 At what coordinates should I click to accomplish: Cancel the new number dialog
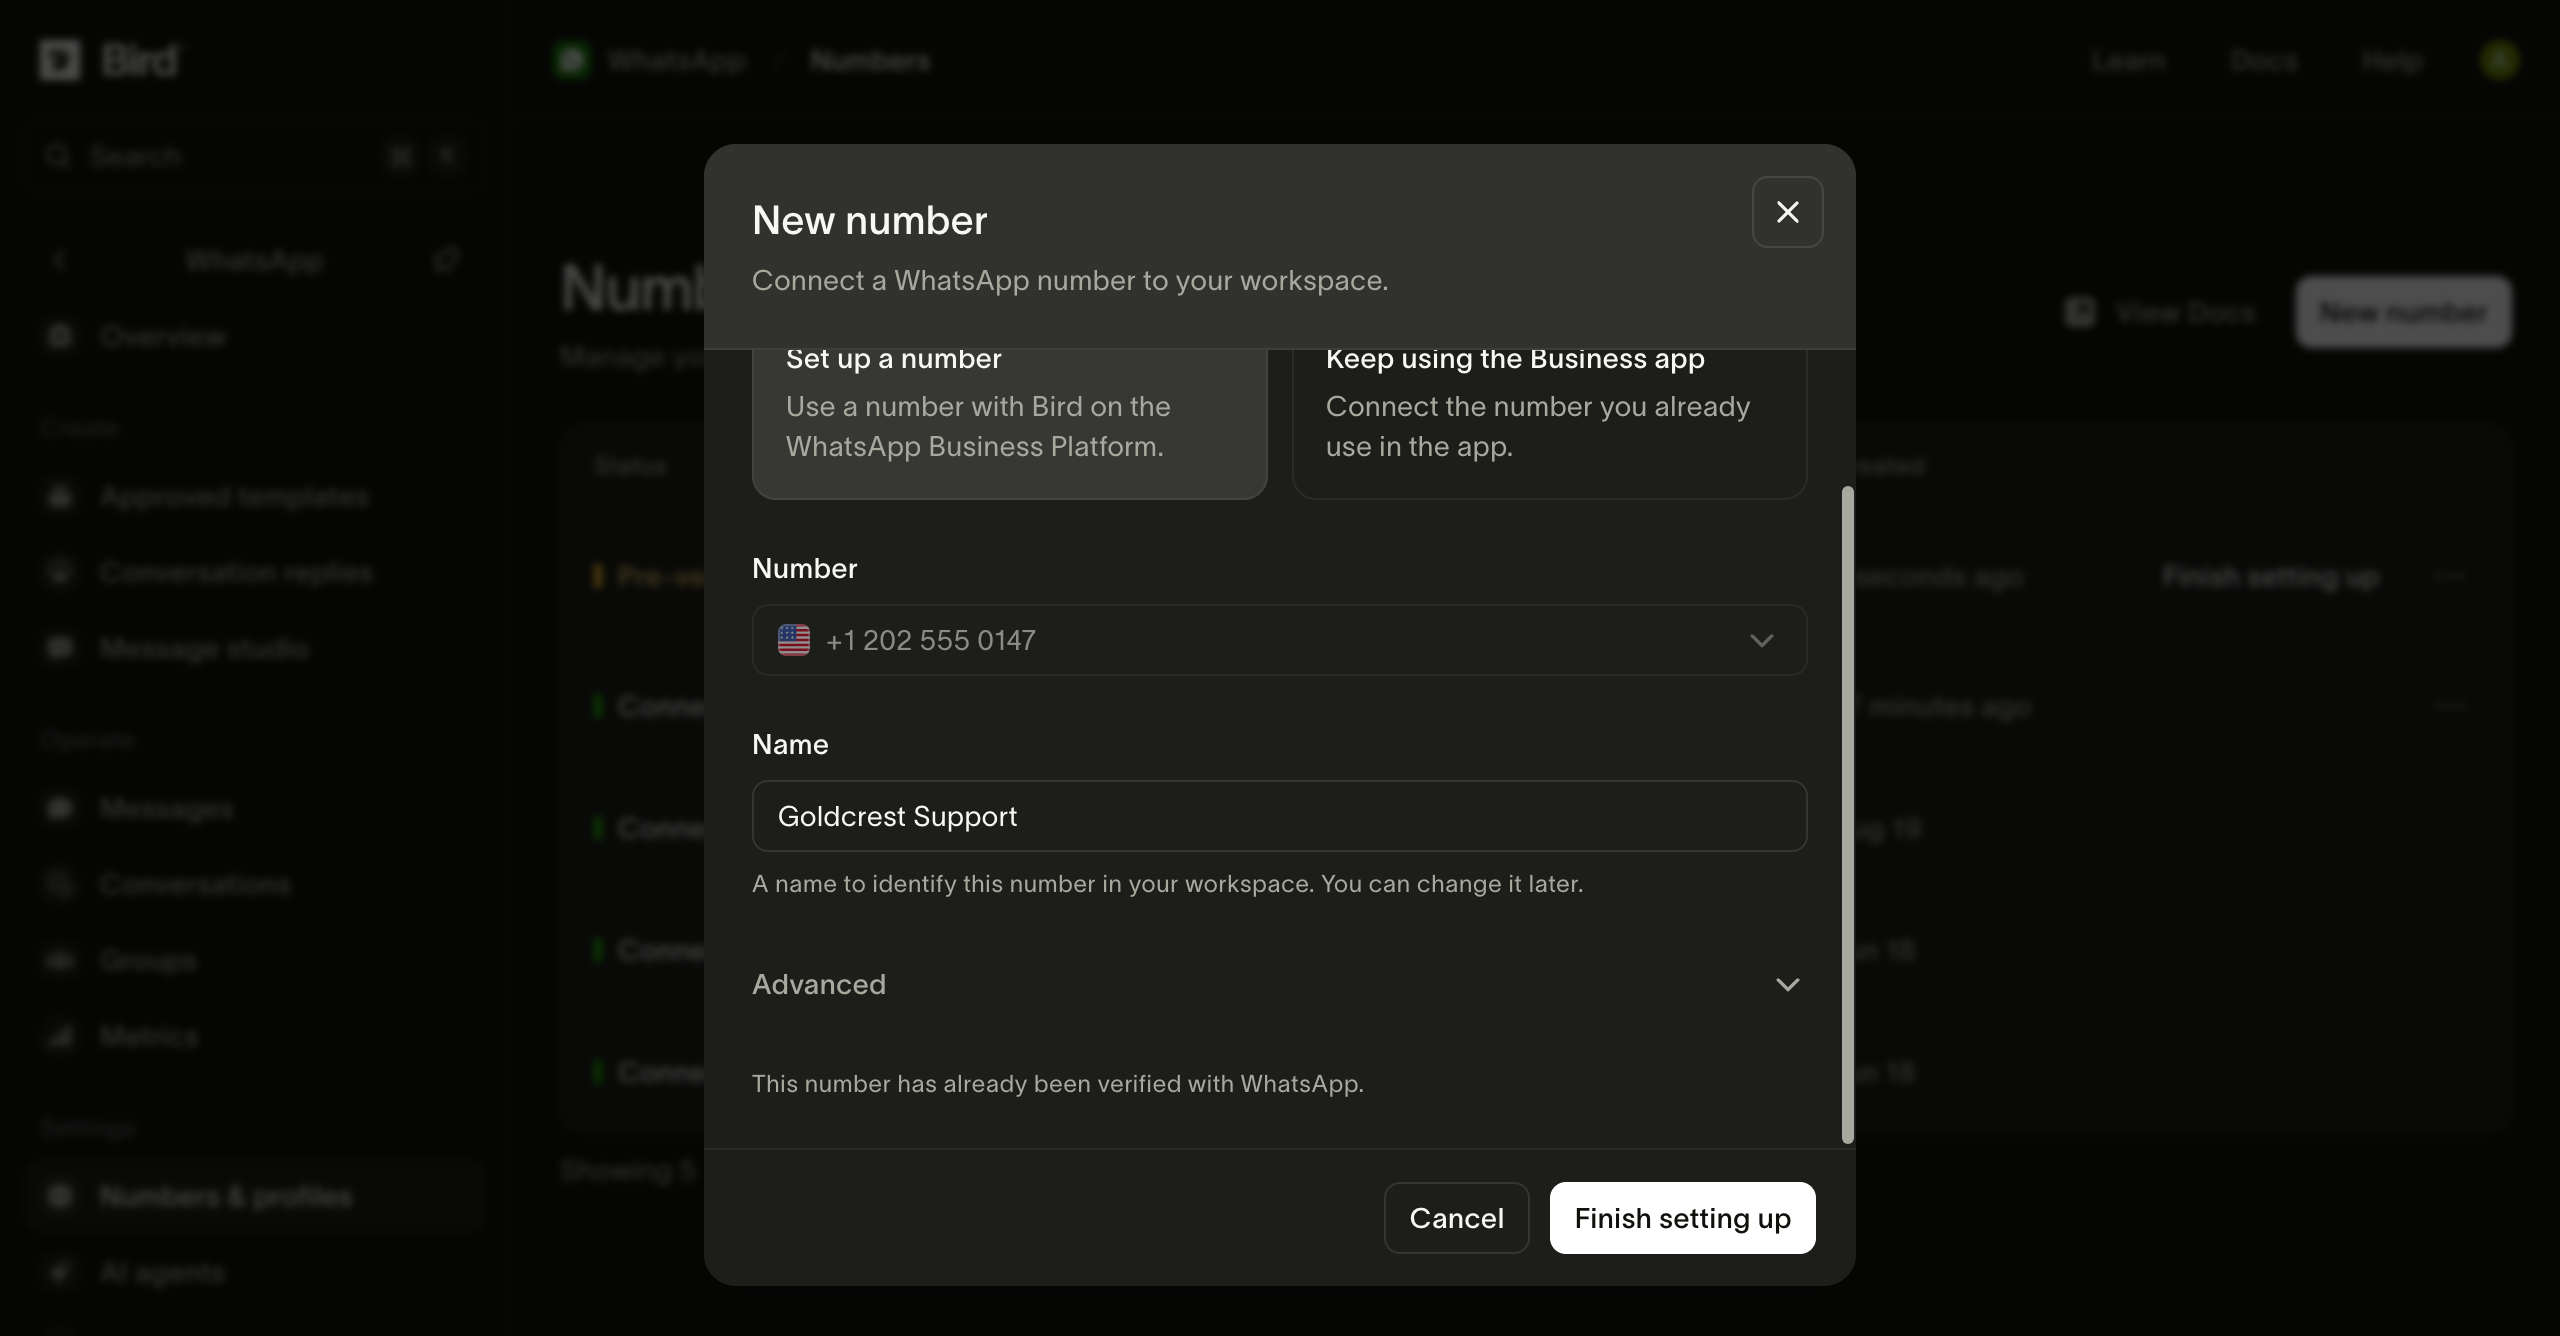pyautogui.click(x=1456, y=1218)
